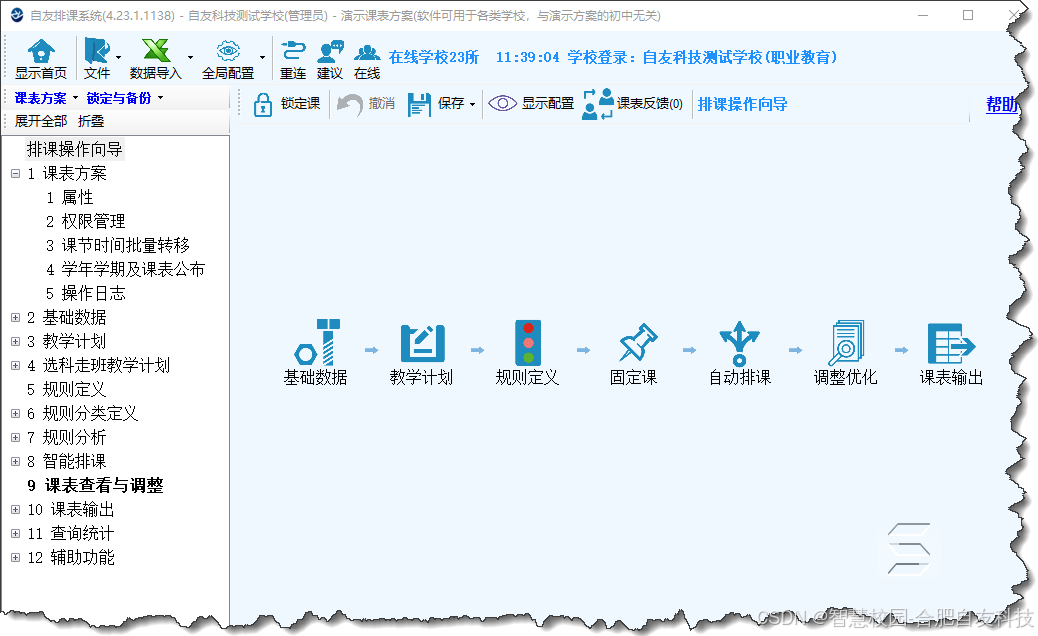This screenshot has width=1038, height=636.
Task: Expand the 12 辅助功能 node
Action: click(x=15, y=557)
